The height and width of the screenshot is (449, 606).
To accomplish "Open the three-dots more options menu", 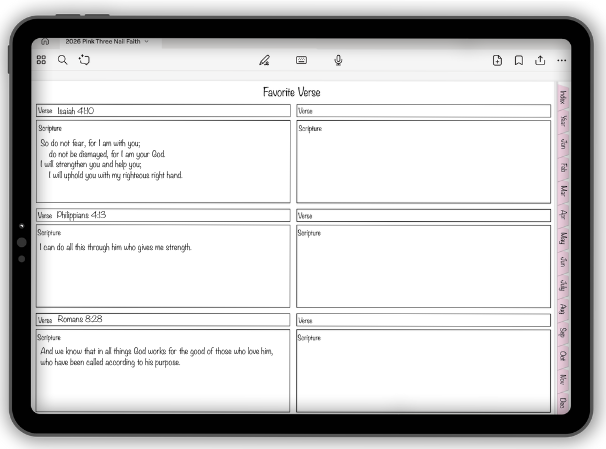I will 561,60.
